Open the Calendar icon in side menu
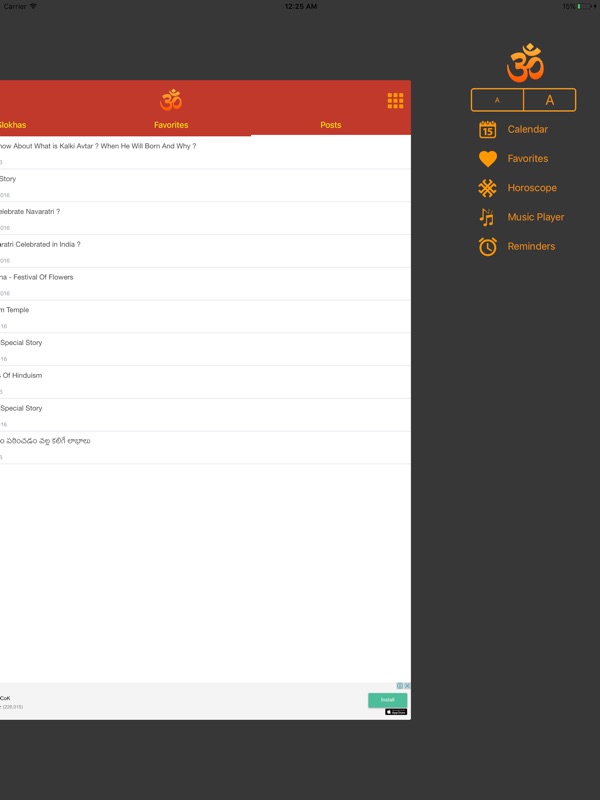This screenshot has height=800, width=600. pyautogui.click(x=487, y=130)
